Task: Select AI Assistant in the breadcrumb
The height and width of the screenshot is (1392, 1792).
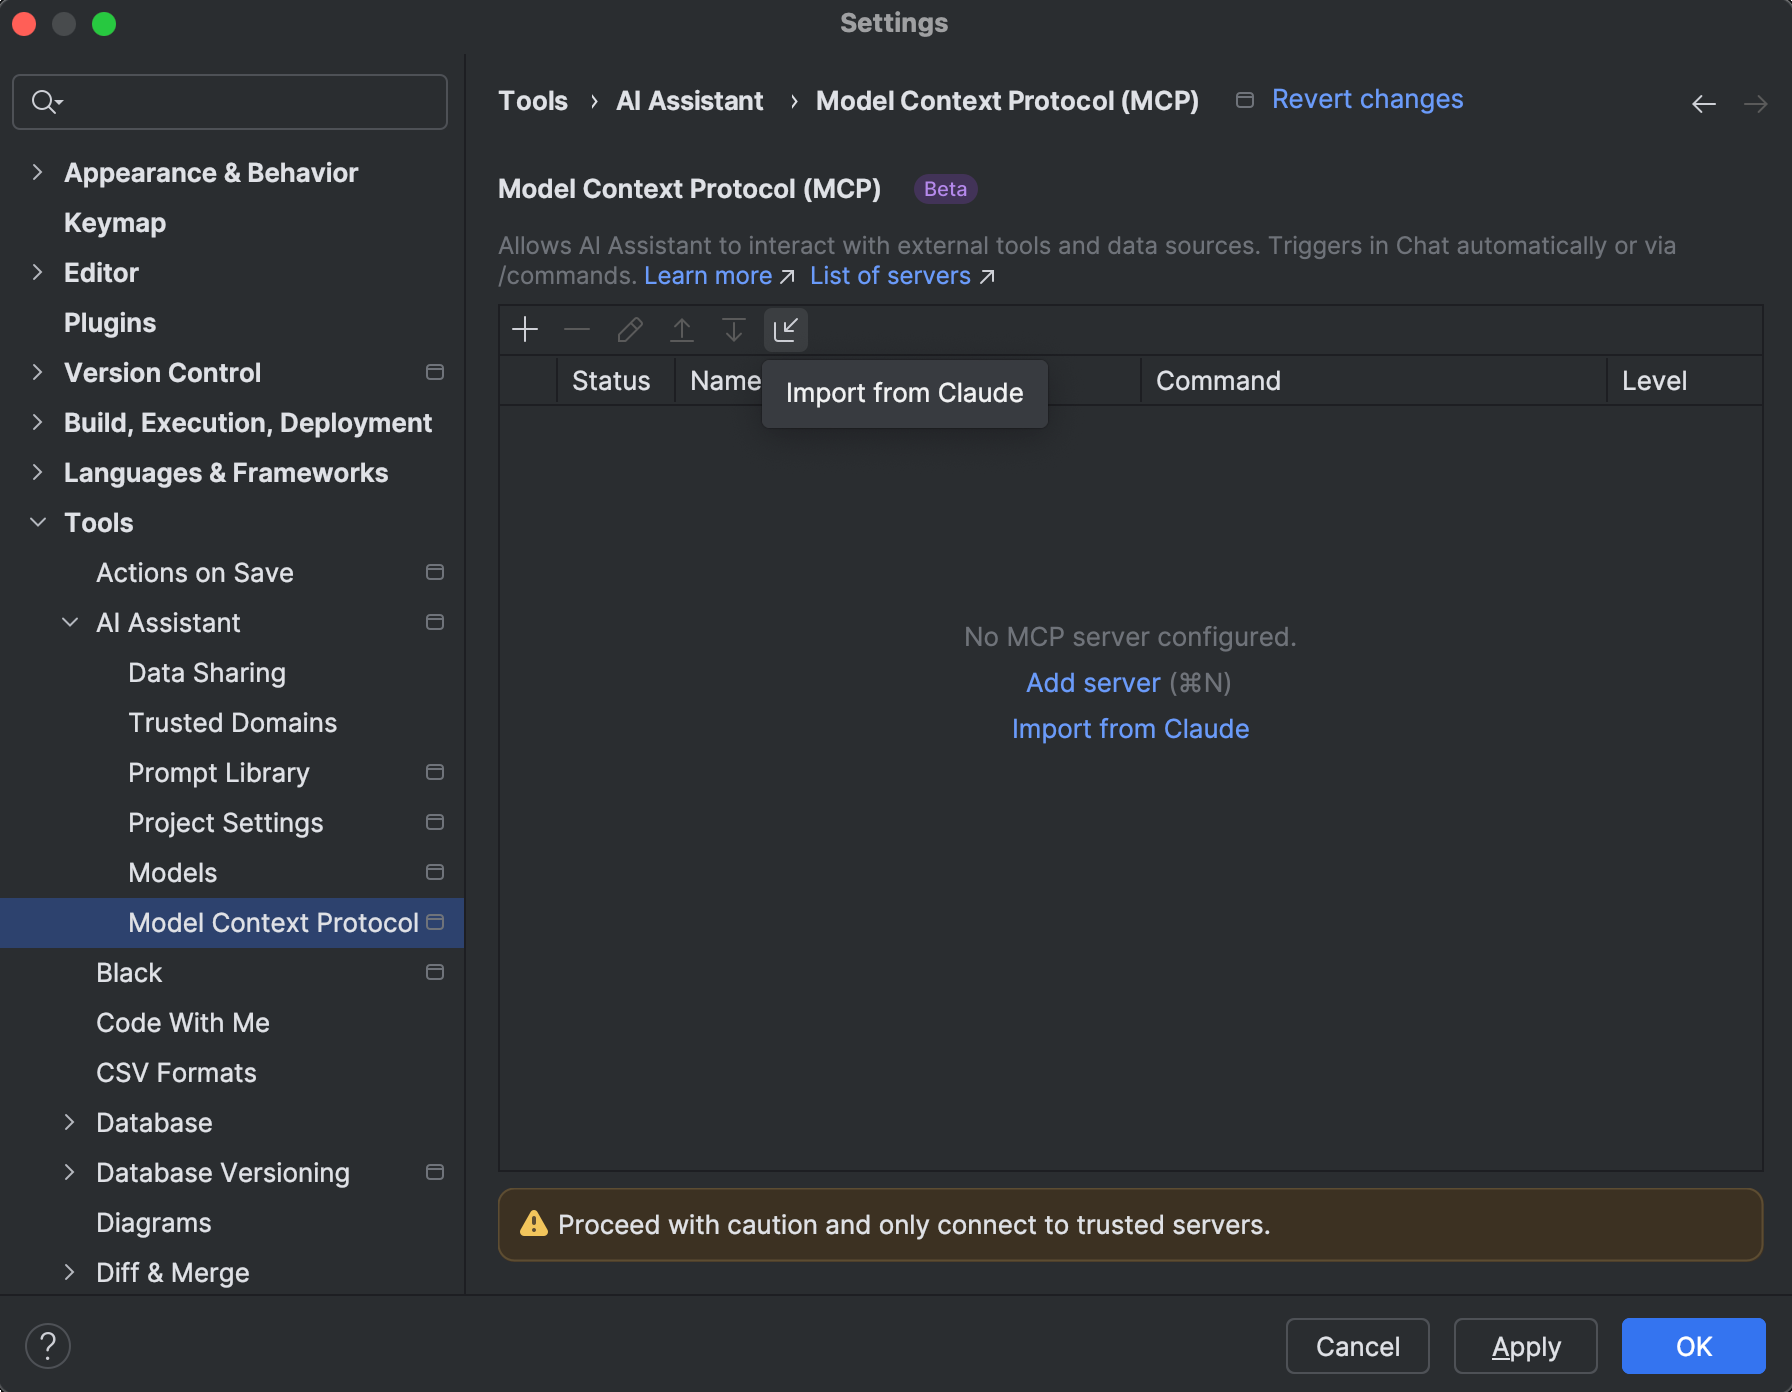Action: pos(689,100)
